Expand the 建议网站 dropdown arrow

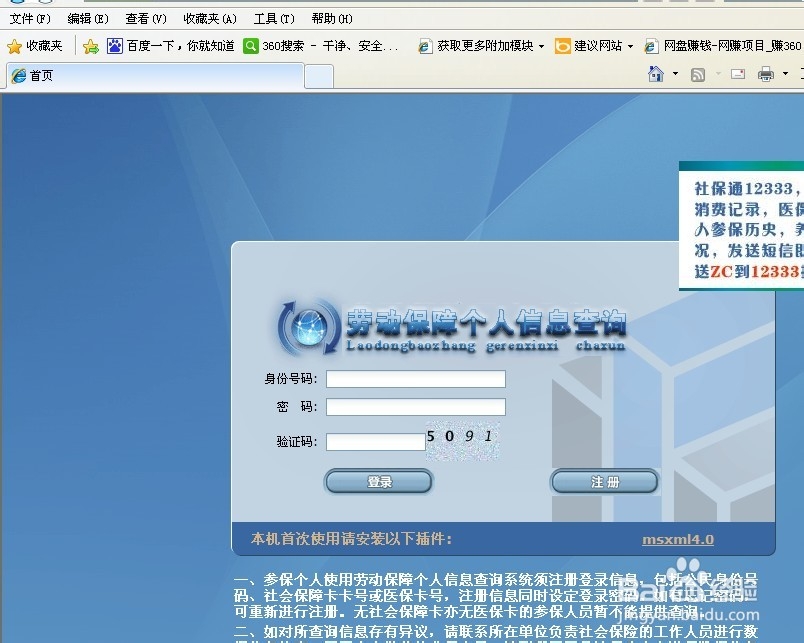[x=630, y=46]
